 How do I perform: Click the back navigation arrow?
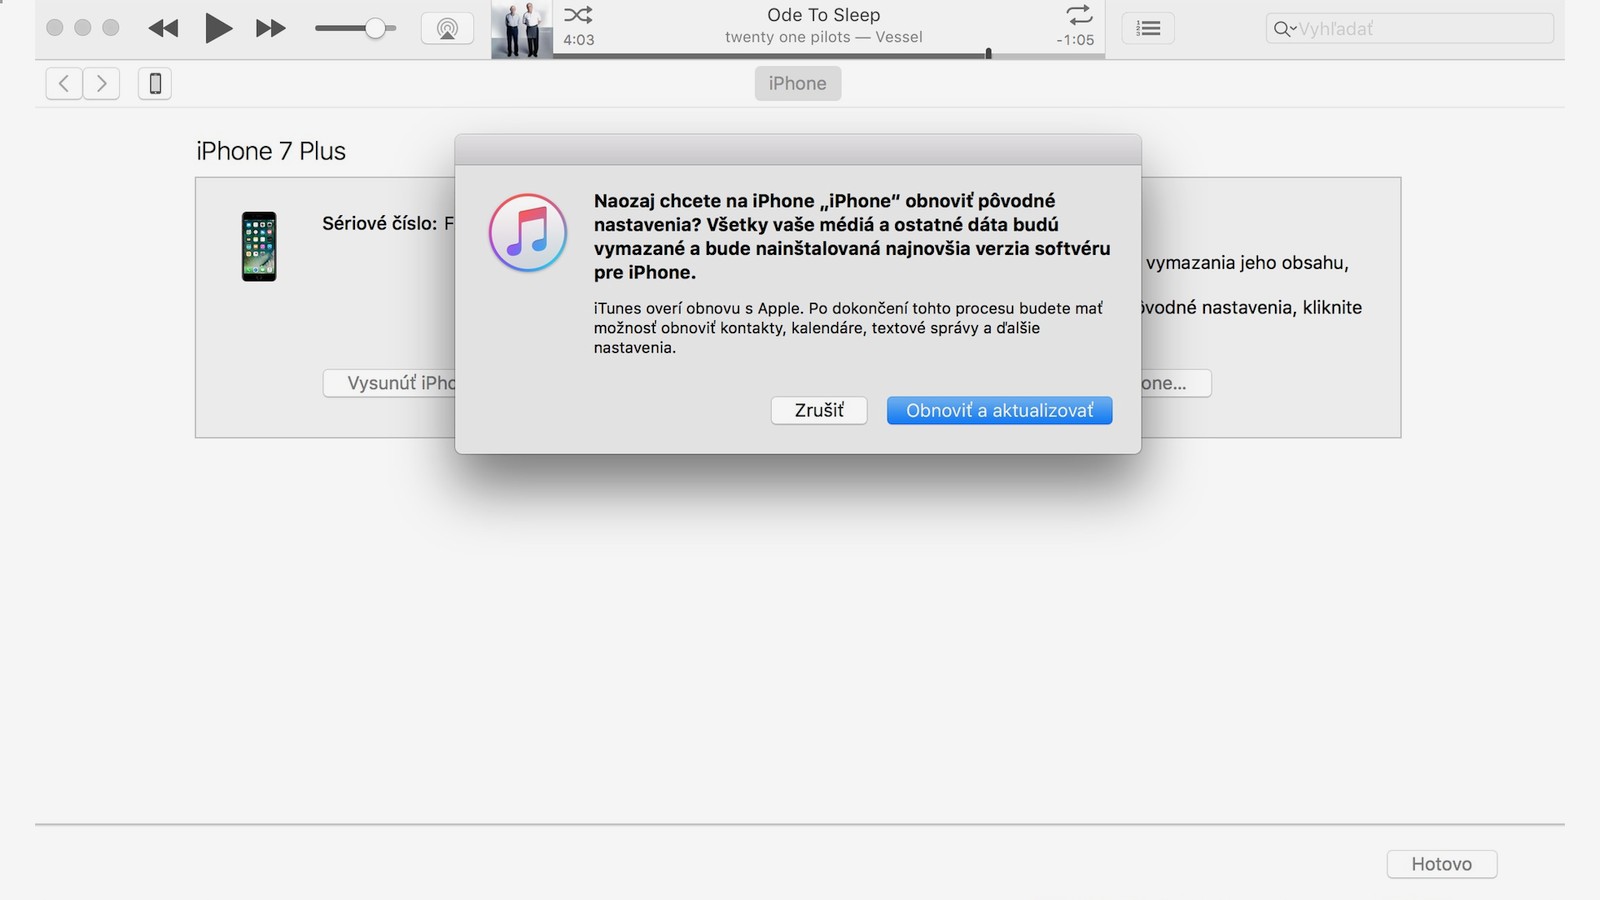64,84
